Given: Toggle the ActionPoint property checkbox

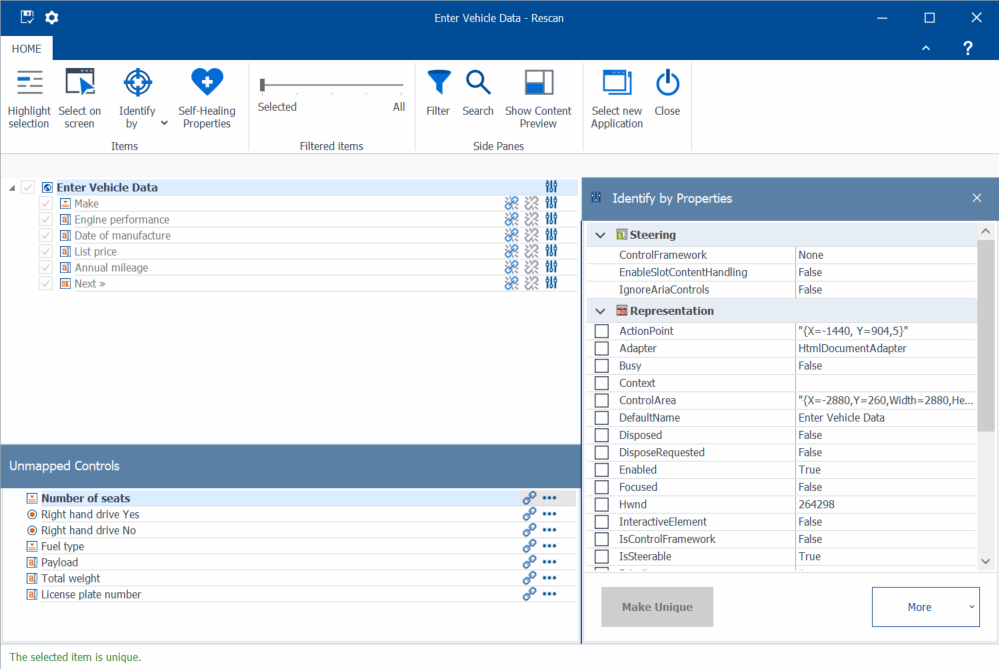Looking at the screenshot, I should coord(602,331).
